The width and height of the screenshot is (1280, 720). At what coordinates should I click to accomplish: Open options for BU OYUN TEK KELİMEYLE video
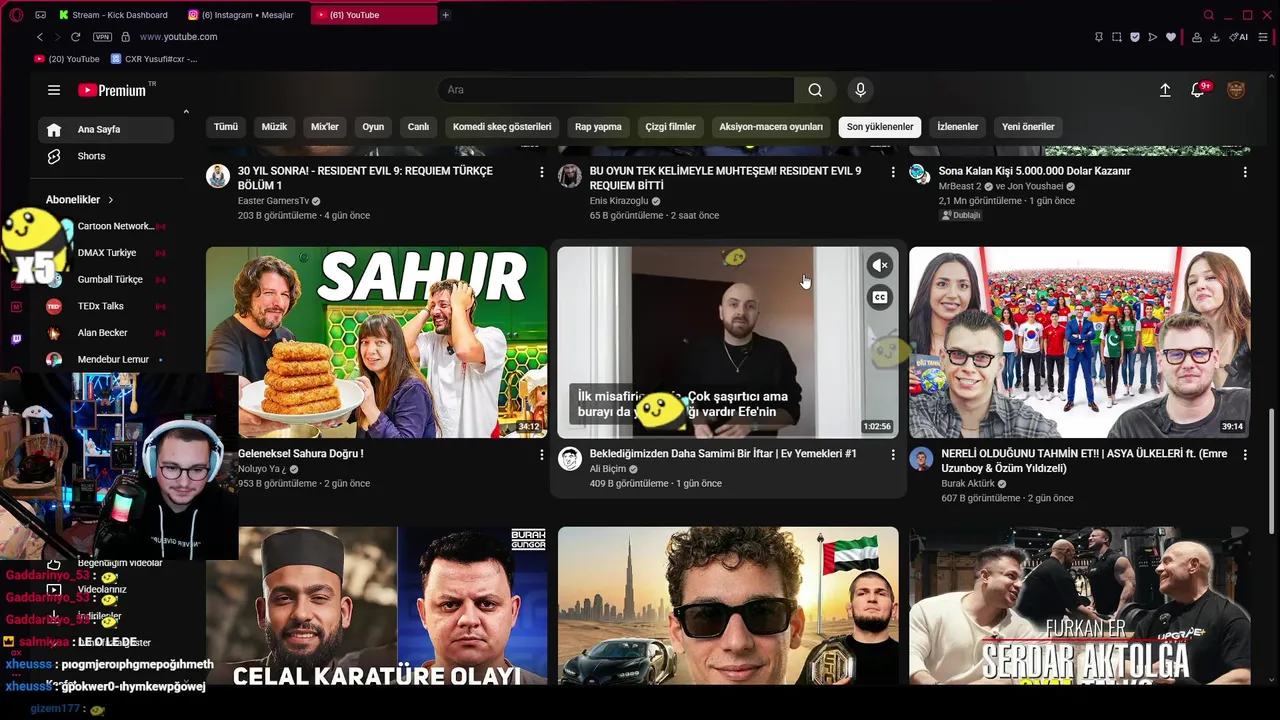[893, 172]
